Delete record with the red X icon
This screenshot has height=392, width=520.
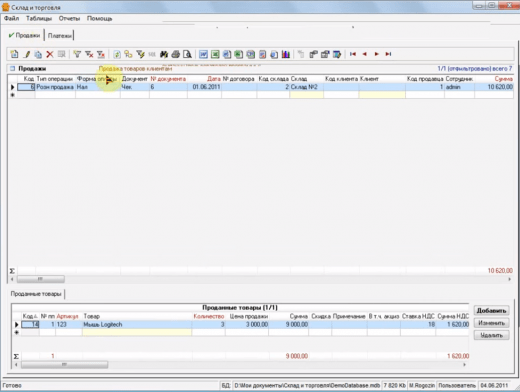(x=50, y=54)
